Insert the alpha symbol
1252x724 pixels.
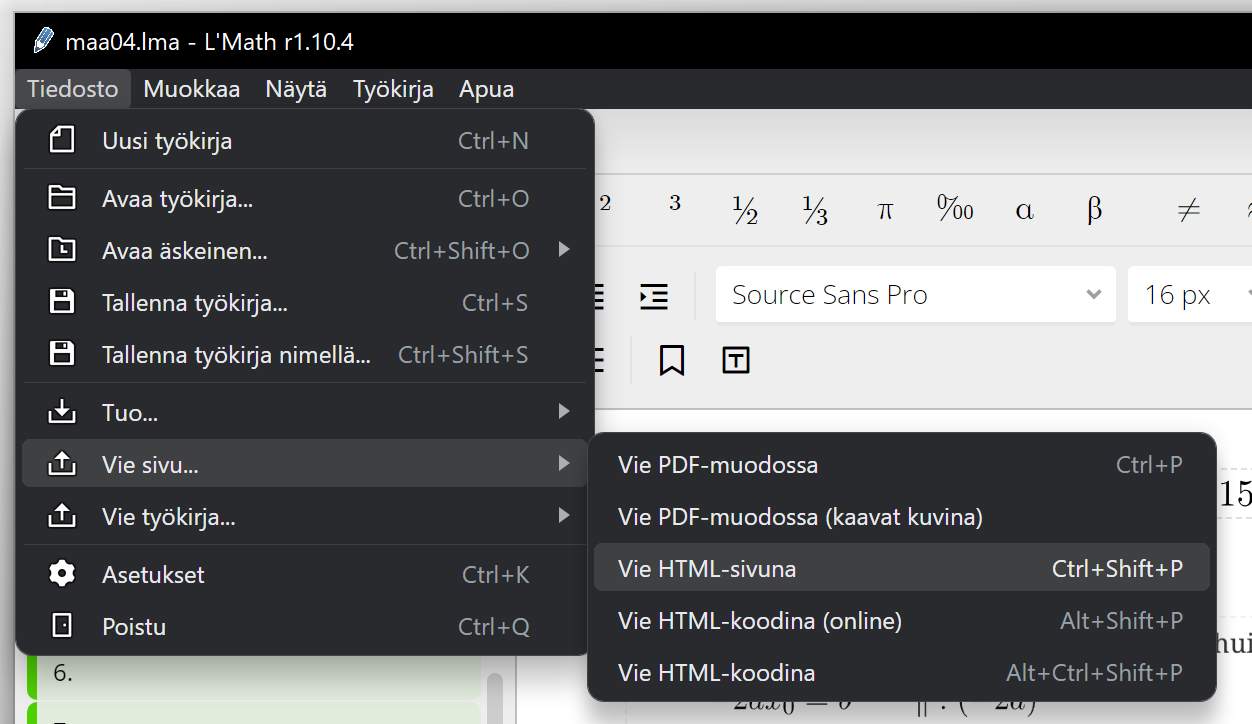pos(1024,210)
